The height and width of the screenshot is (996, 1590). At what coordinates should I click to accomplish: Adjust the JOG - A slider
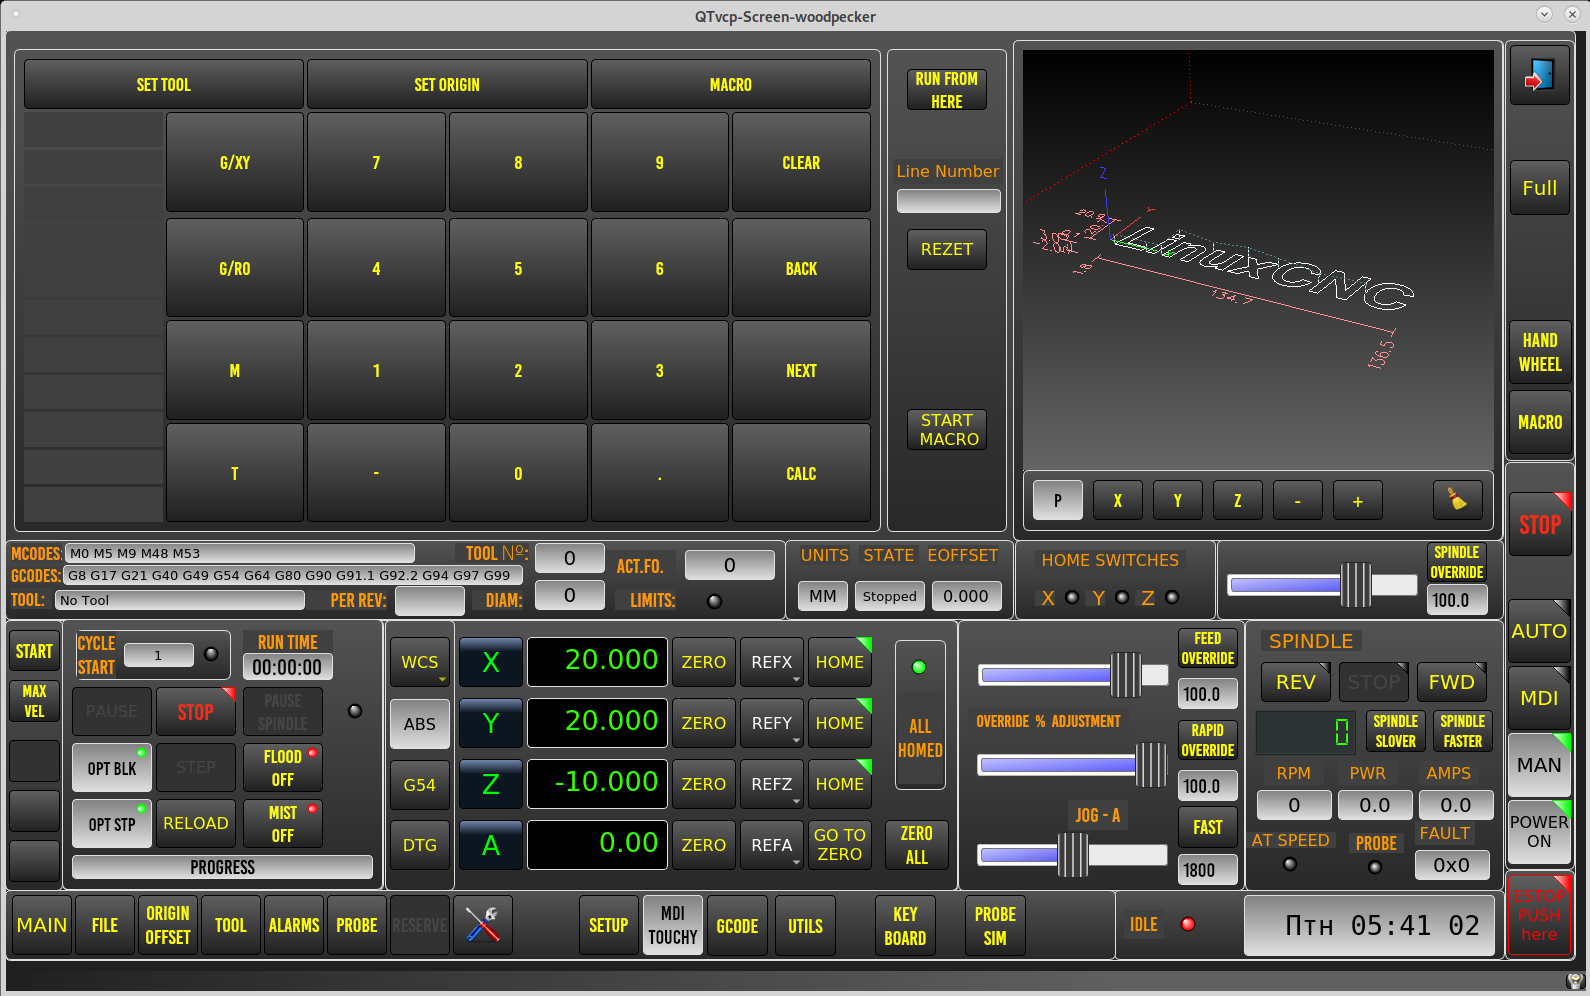click(1073, 855)
